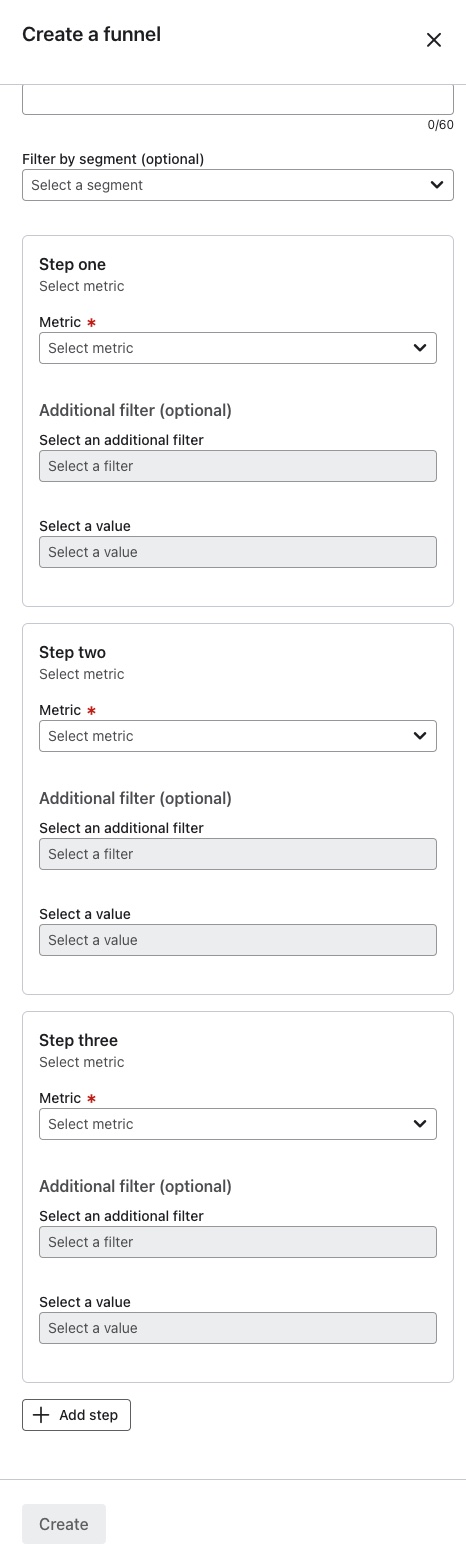The height and width of the screenshot is (1544, 466).
Task: Click Step three metric chevron arrow
Action: pyautogui.click(x=420, y=1124)
